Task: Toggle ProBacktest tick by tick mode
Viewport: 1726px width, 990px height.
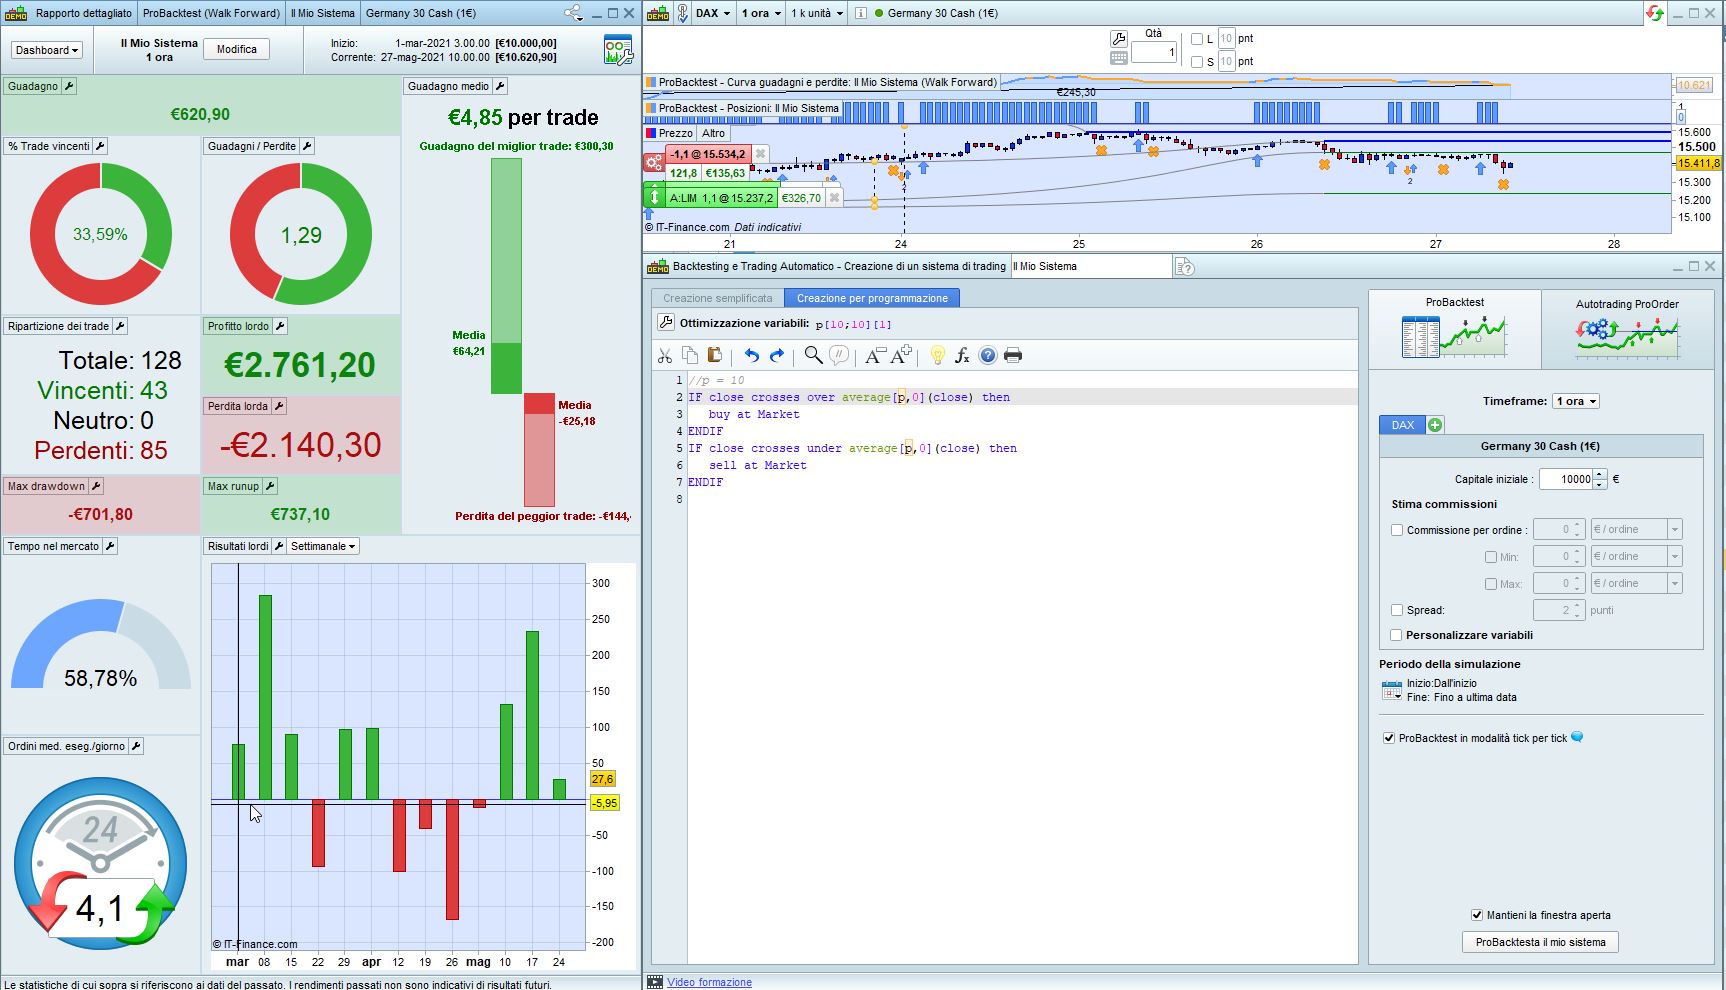Action: point(1389,738)
